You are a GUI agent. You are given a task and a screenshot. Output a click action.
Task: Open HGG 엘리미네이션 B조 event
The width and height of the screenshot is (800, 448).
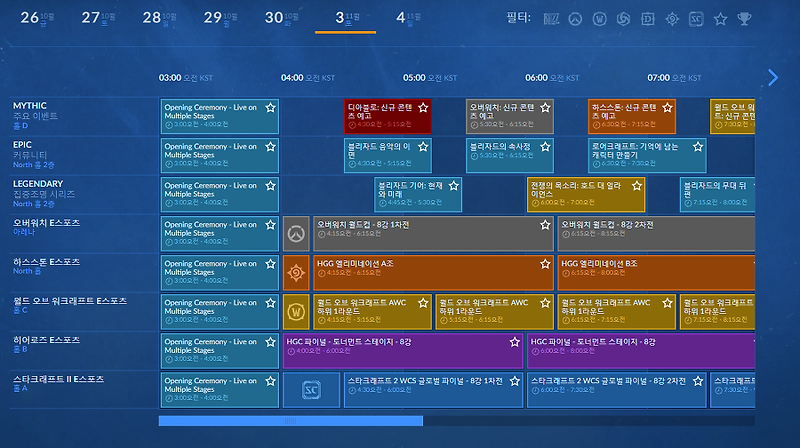(x=656, y=273)
